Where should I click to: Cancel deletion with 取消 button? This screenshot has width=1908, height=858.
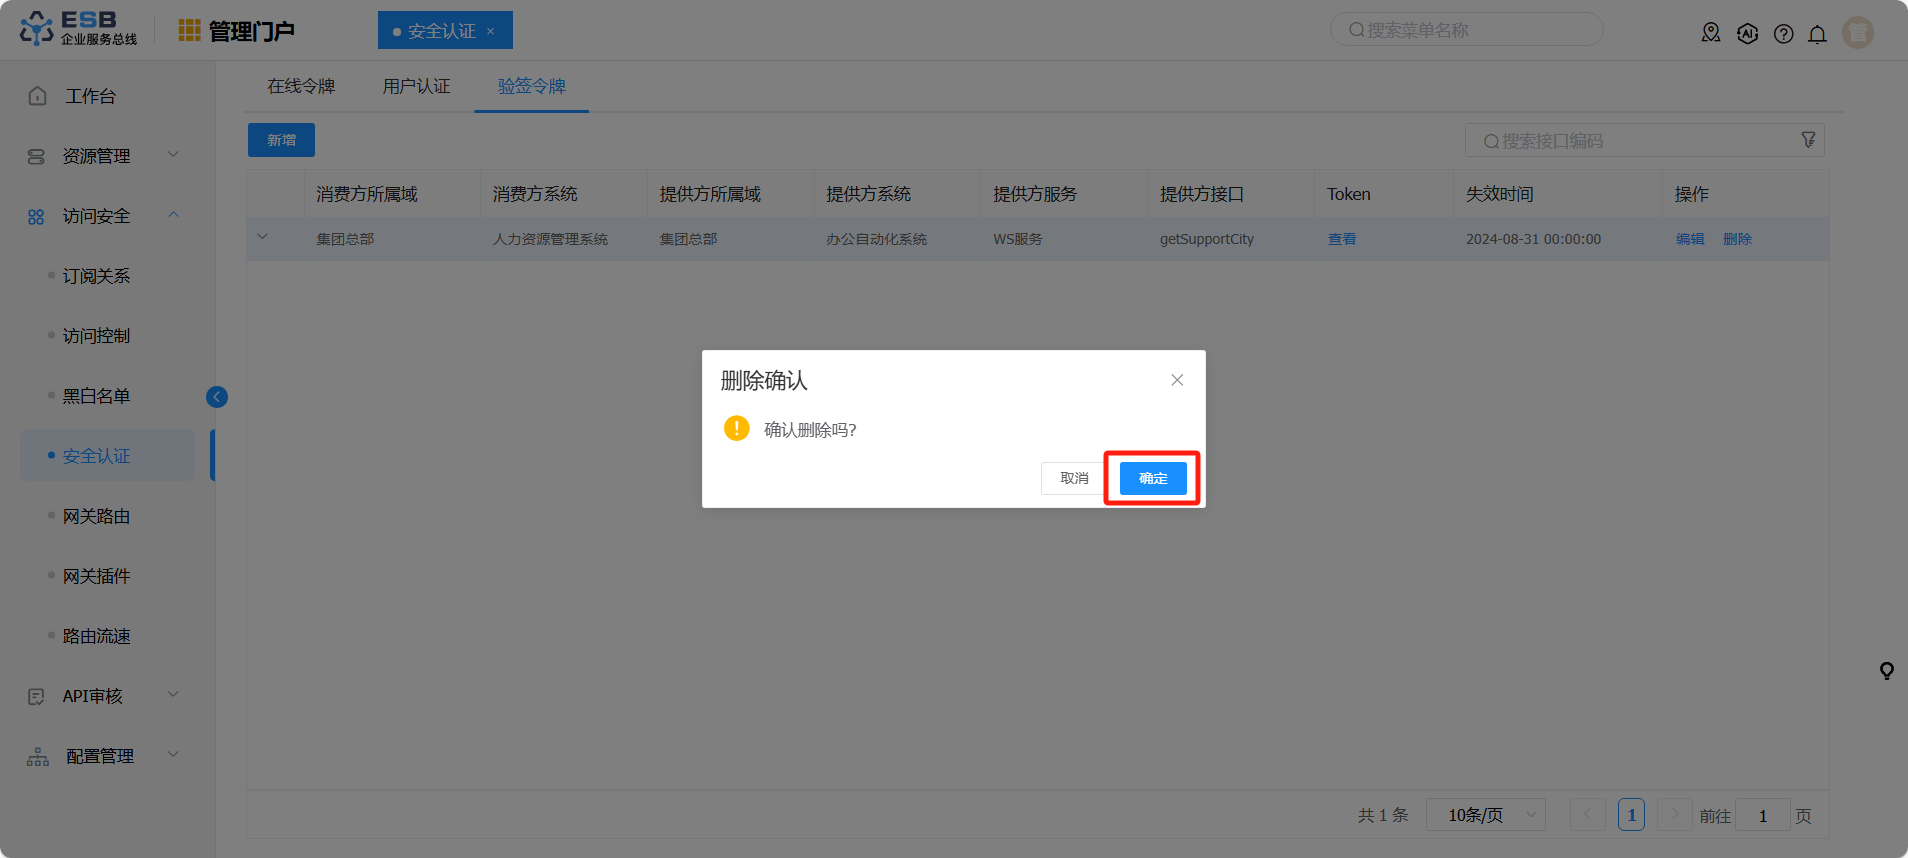pos(1074,479)
